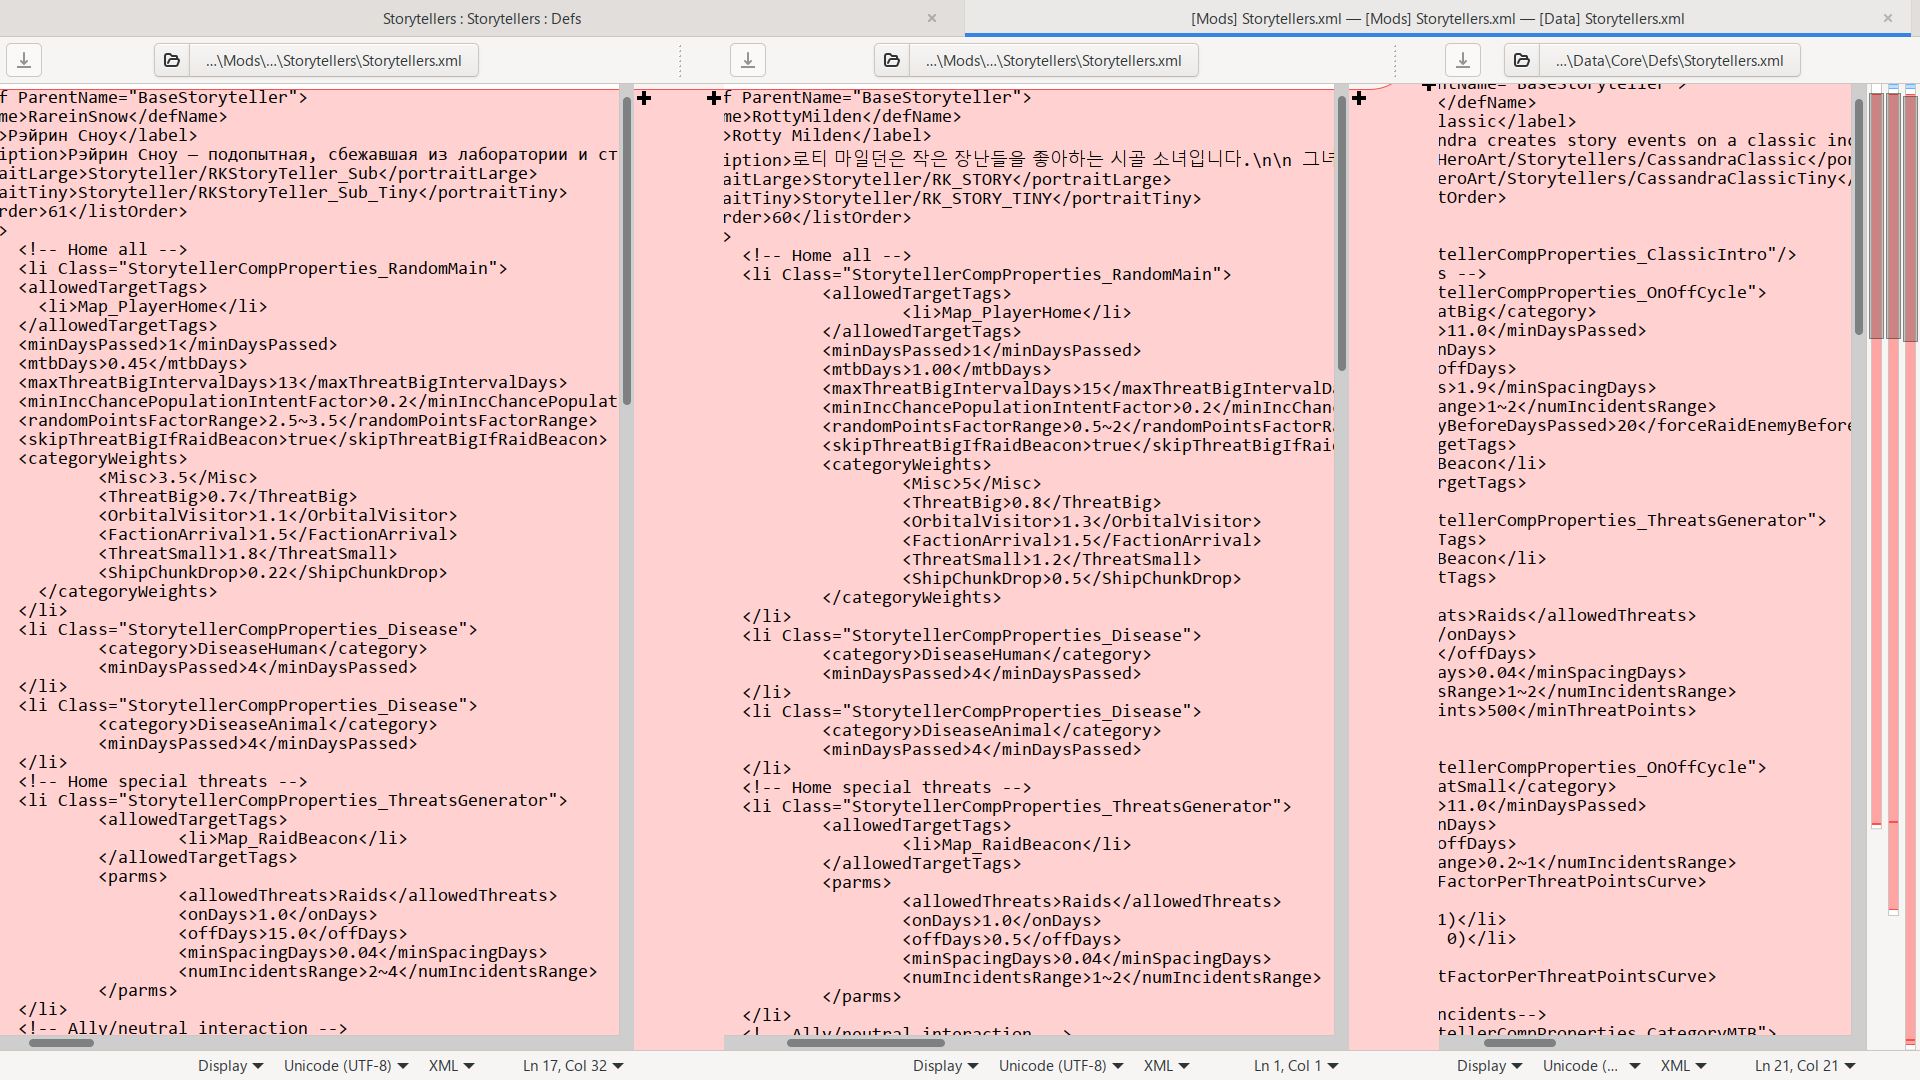Click the left pane horizontal scrollbar thumb
This screenshot has height=1080, width=1920.
[61, 1043]
